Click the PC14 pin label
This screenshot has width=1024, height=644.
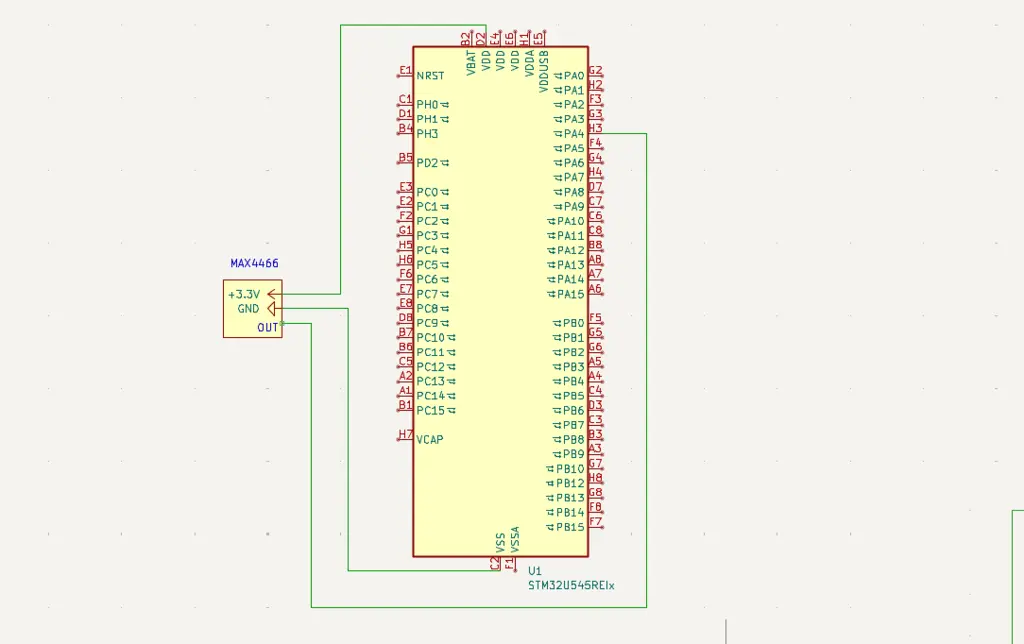click(430, 396)
